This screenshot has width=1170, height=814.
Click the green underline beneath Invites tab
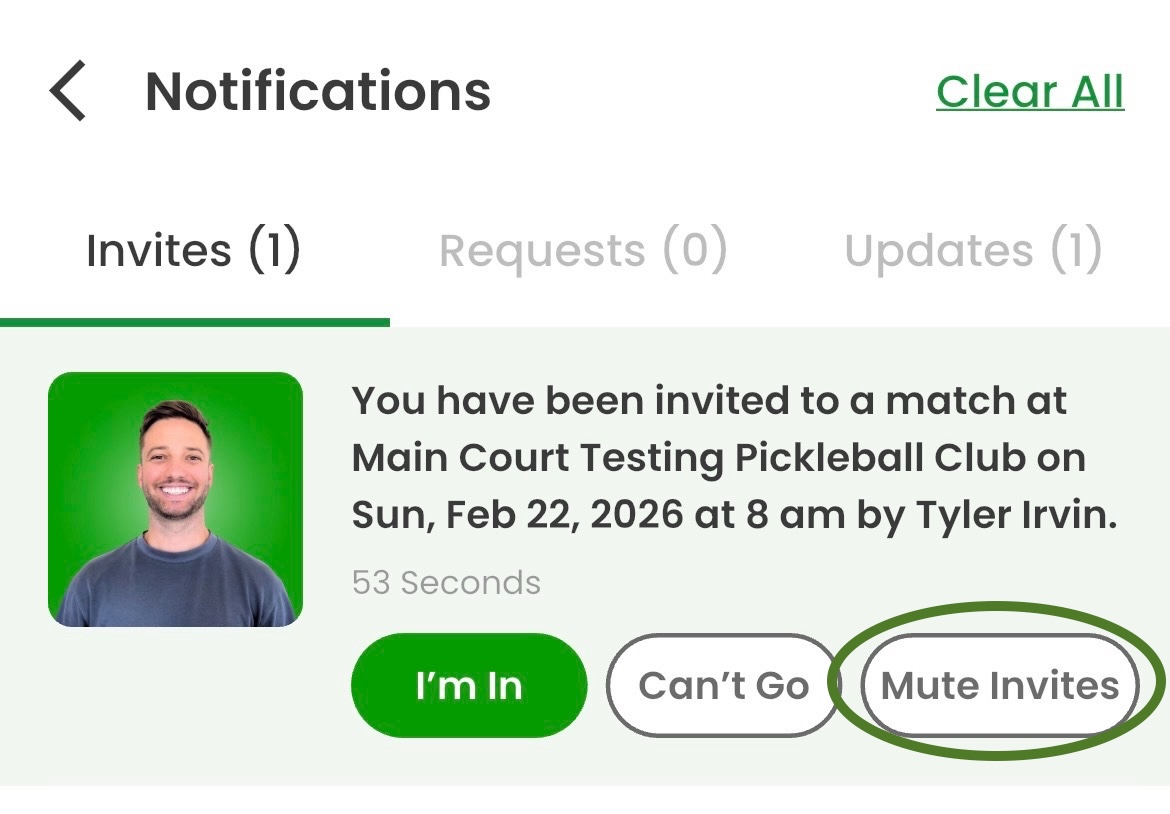tap(195, 322)
